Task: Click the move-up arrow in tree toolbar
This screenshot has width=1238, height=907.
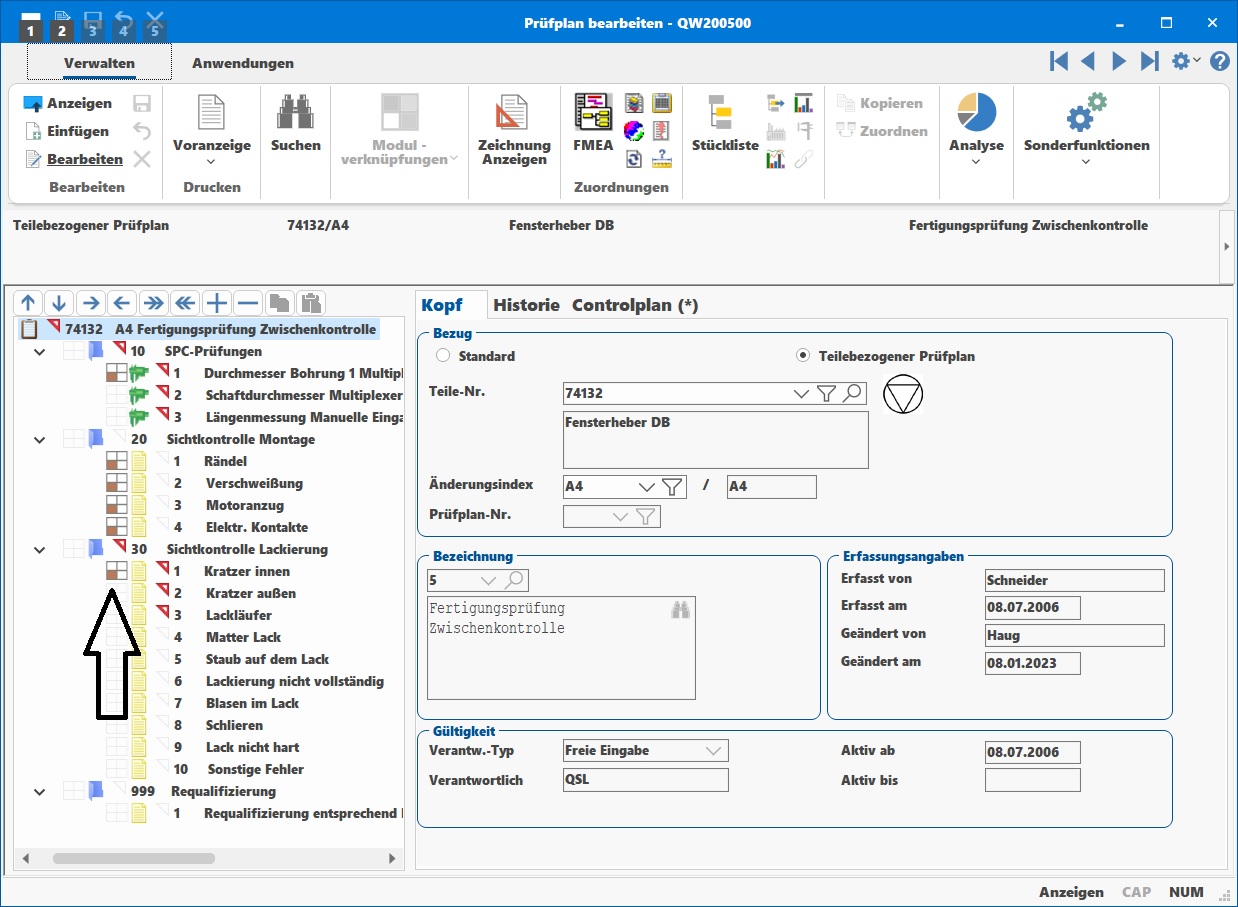Action: [x=28, y=303]
